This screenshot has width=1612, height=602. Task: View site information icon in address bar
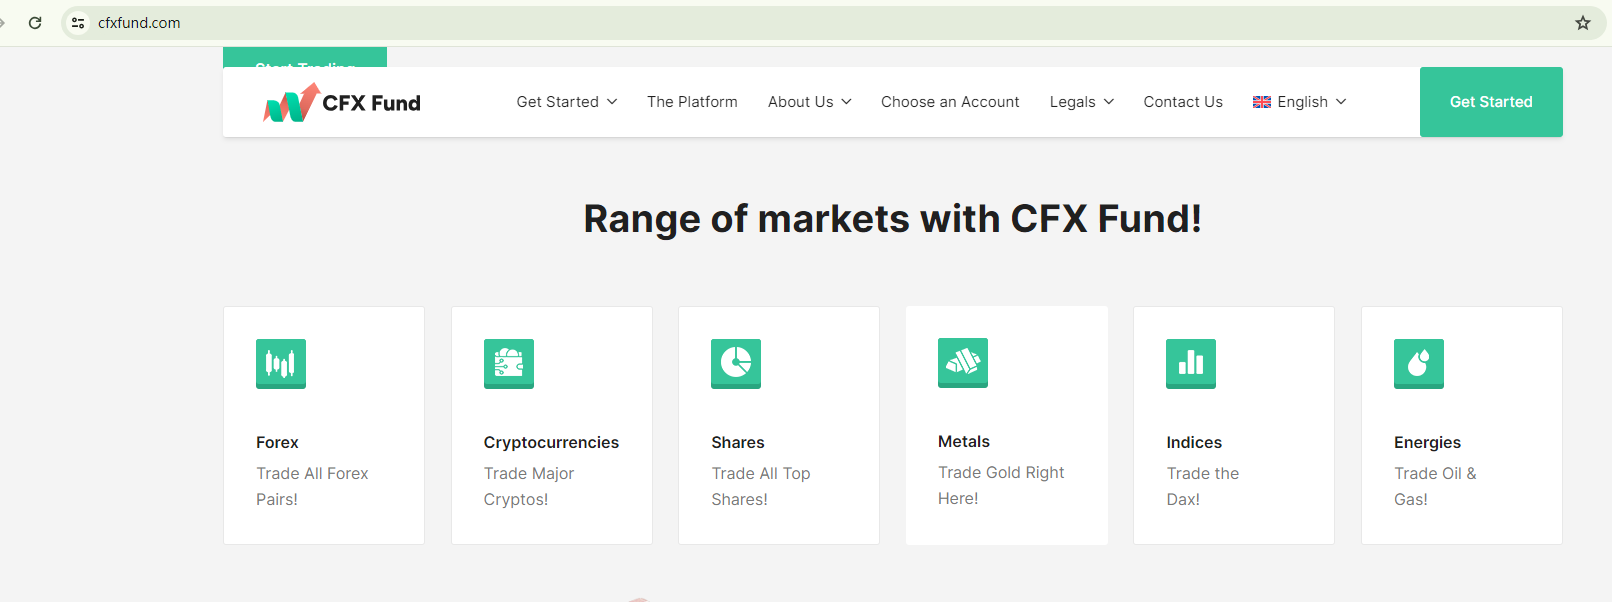click(78, 23)
